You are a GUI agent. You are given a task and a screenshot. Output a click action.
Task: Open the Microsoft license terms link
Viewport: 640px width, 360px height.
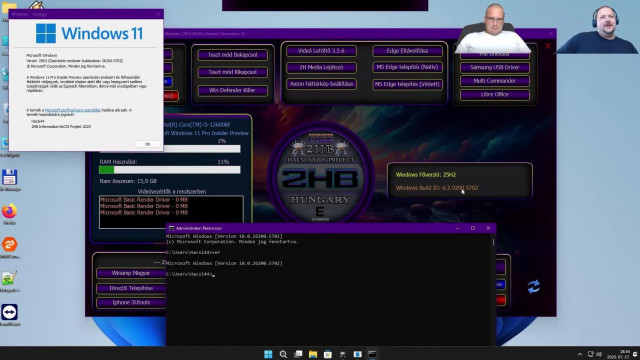pos(73,110)
